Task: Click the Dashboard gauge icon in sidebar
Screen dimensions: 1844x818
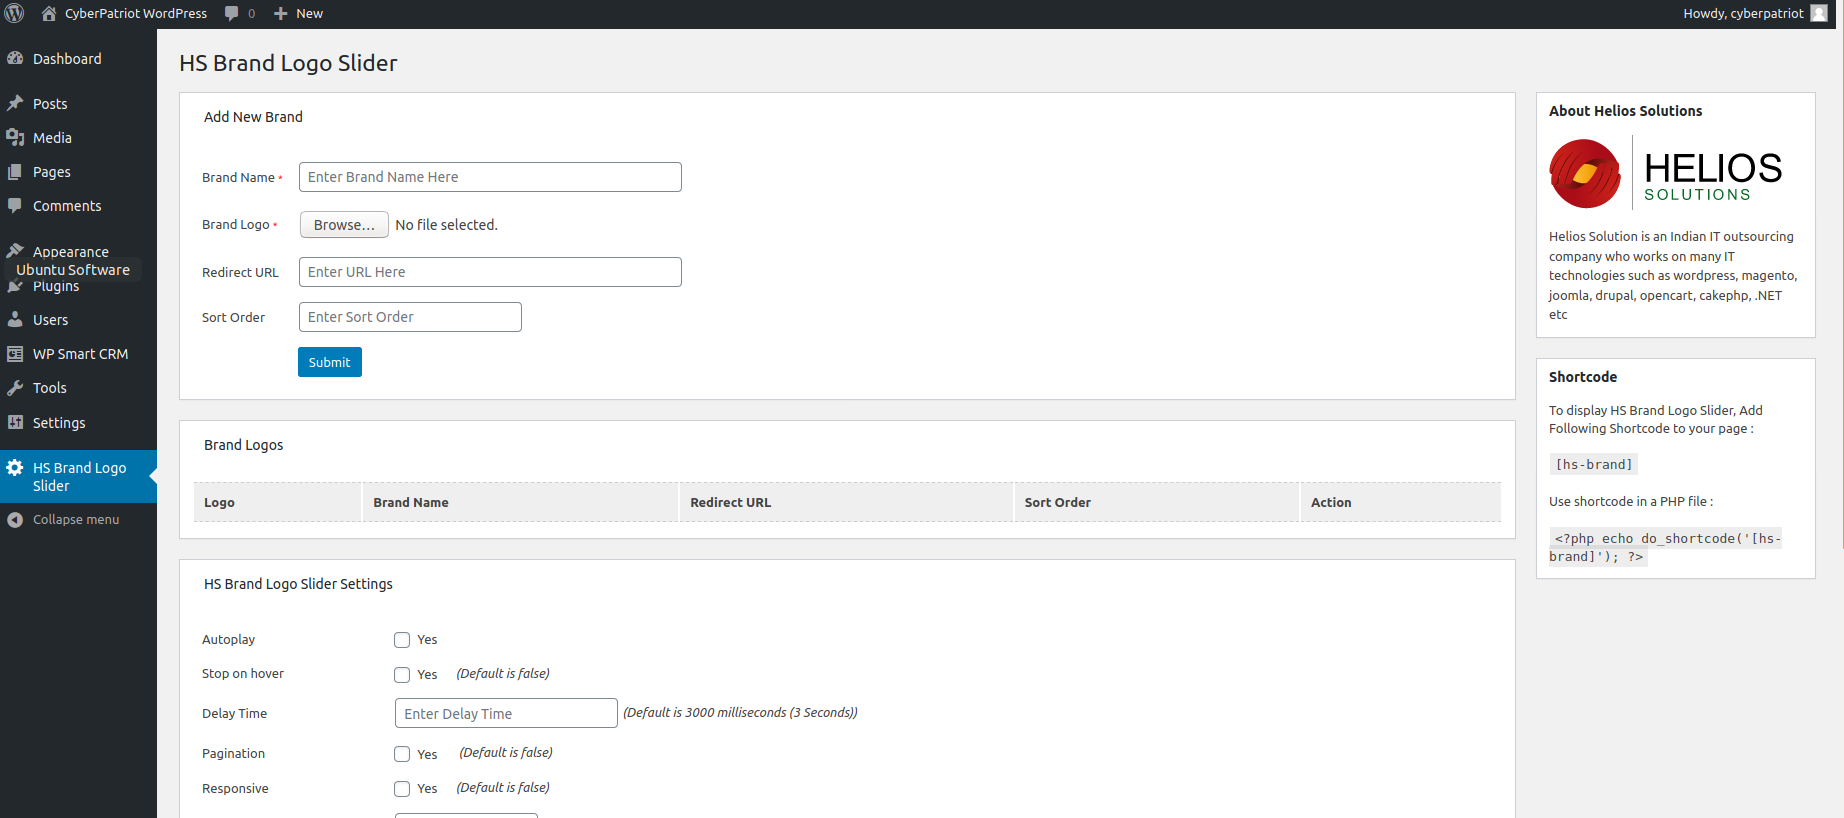Action: tap(15, 59)
